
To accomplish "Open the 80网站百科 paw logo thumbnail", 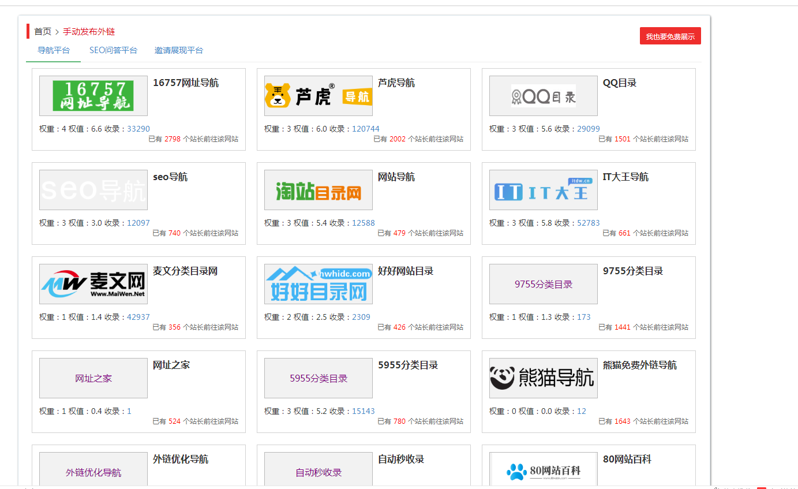I will click(x=543, y=469).
